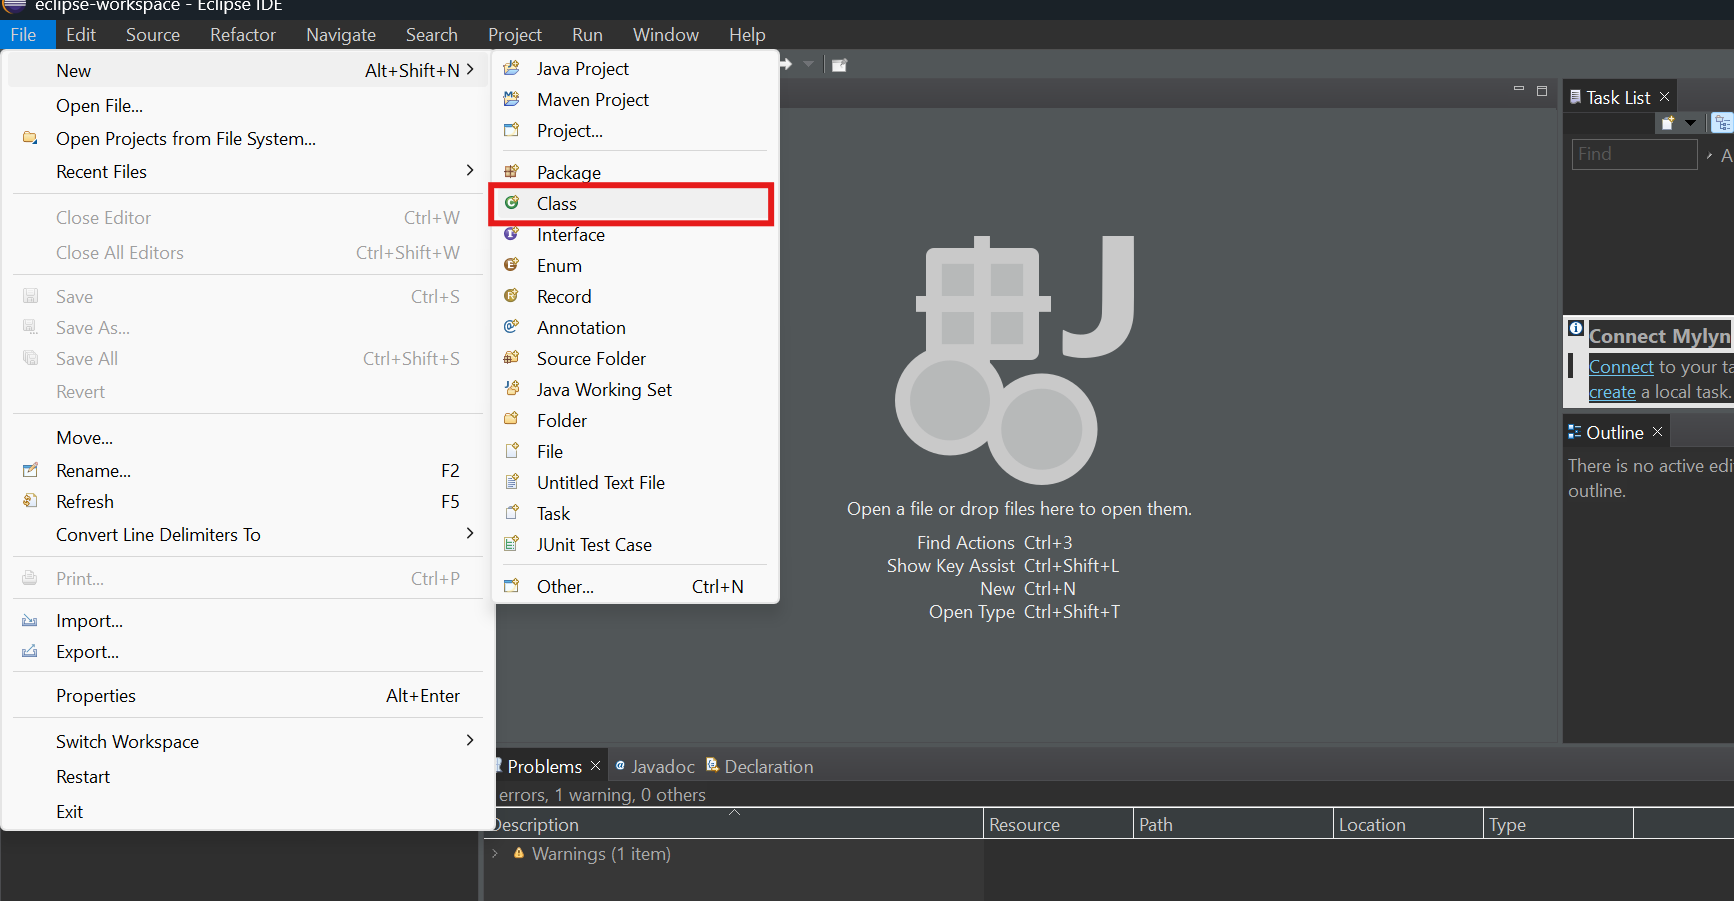Open the Source menu
Screen dimensions: 1734x901
[153, 35]
